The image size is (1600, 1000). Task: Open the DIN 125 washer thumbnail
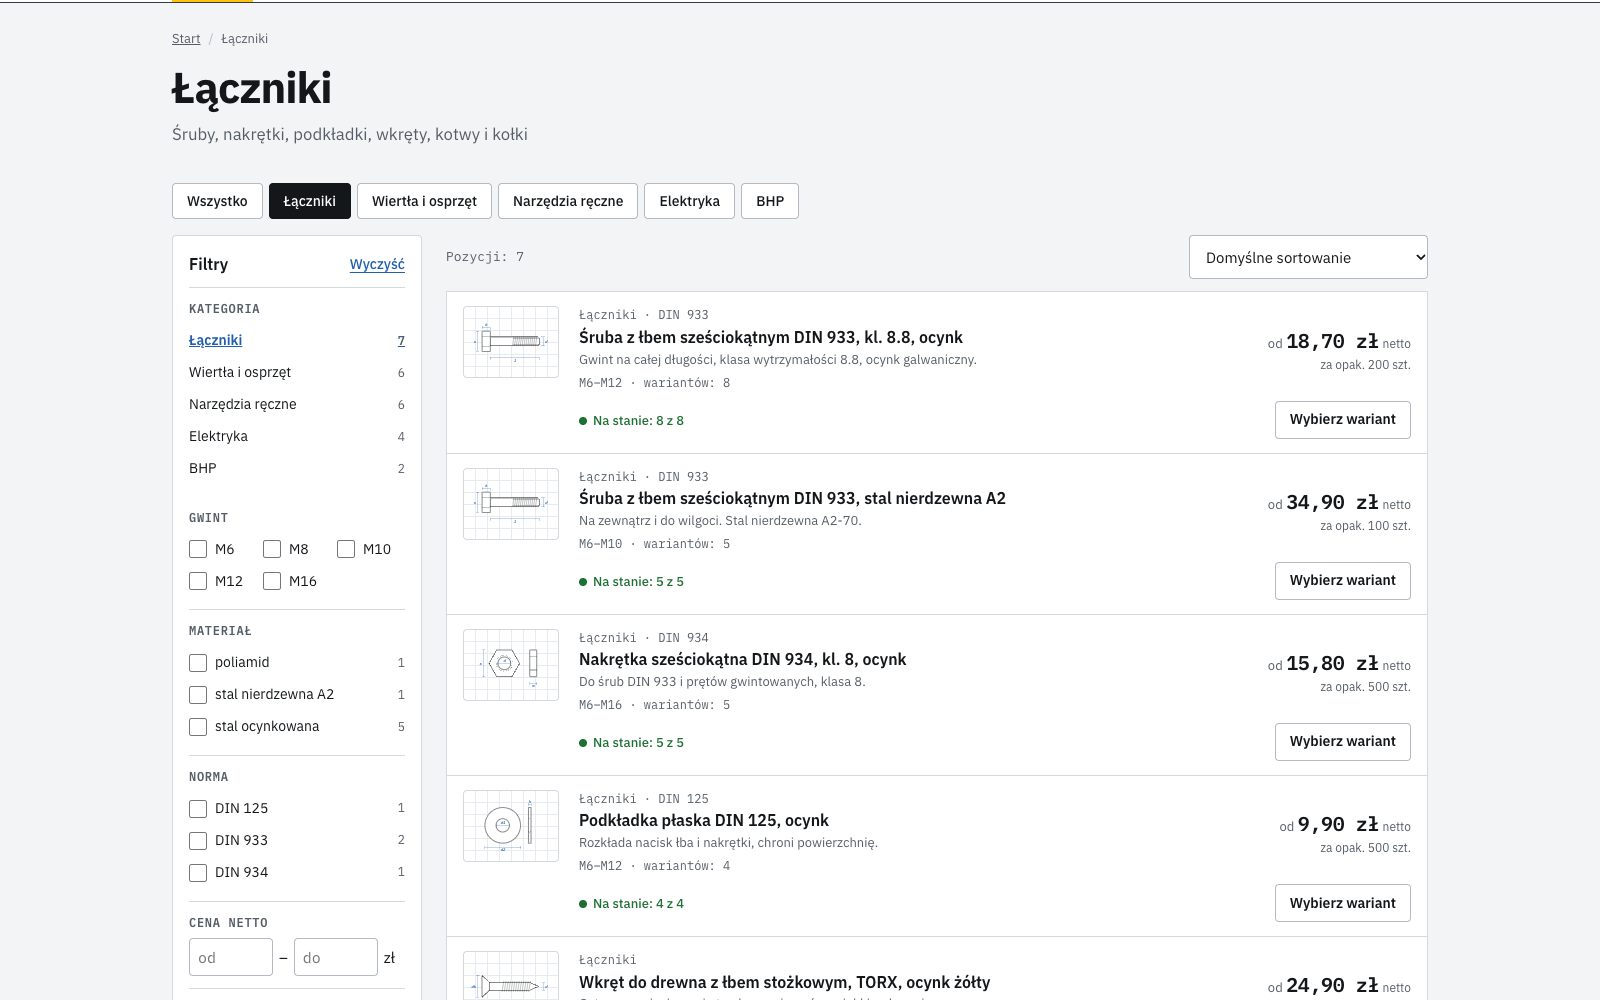511,826
